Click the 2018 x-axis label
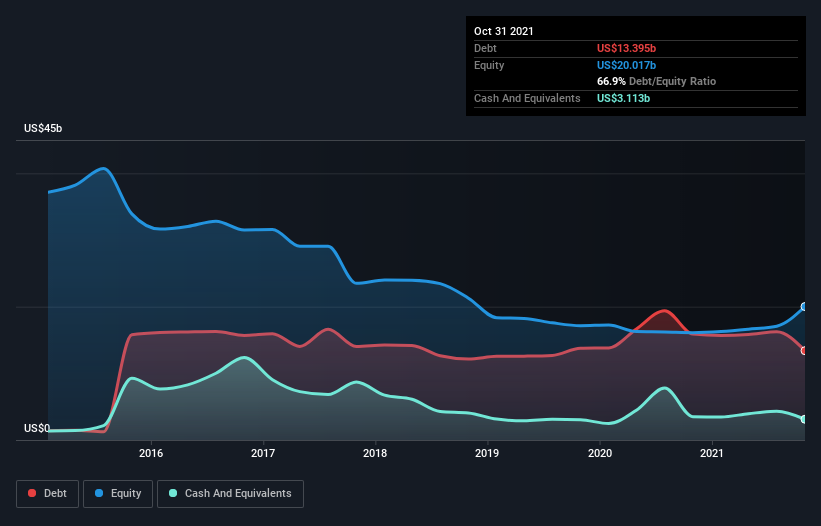 tap(375, 453)
